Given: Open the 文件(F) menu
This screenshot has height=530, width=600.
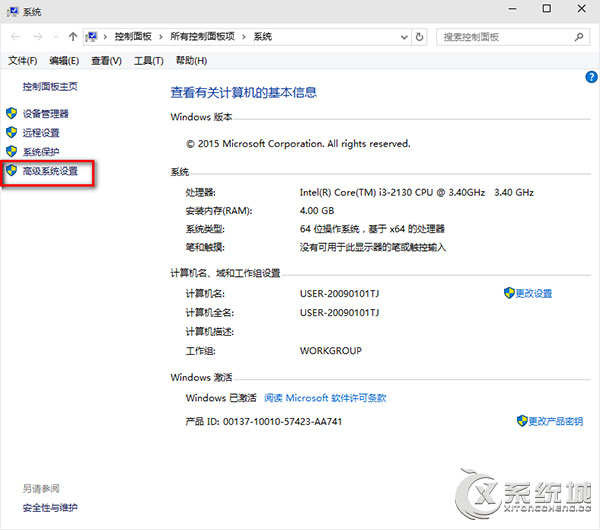Looking at the screenshot, I should (23, 60).
